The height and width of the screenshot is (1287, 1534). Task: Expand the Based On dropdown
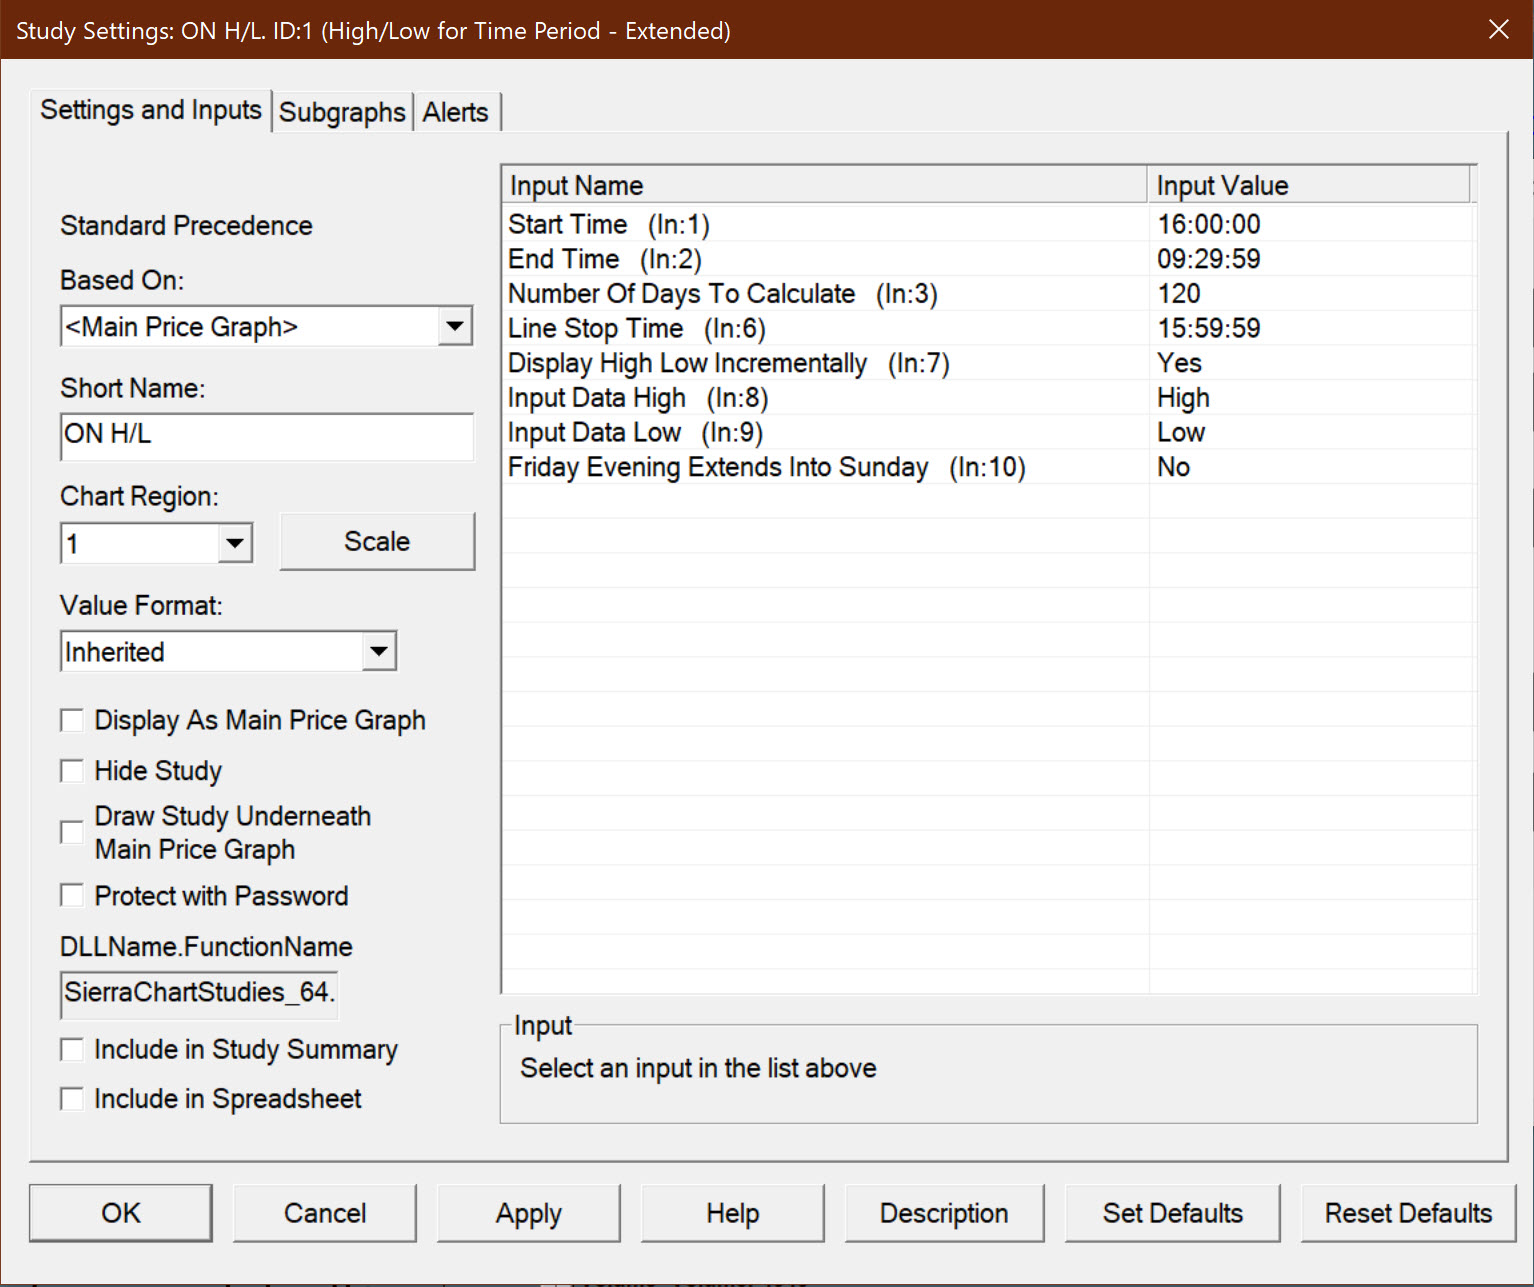coord(455,327)
